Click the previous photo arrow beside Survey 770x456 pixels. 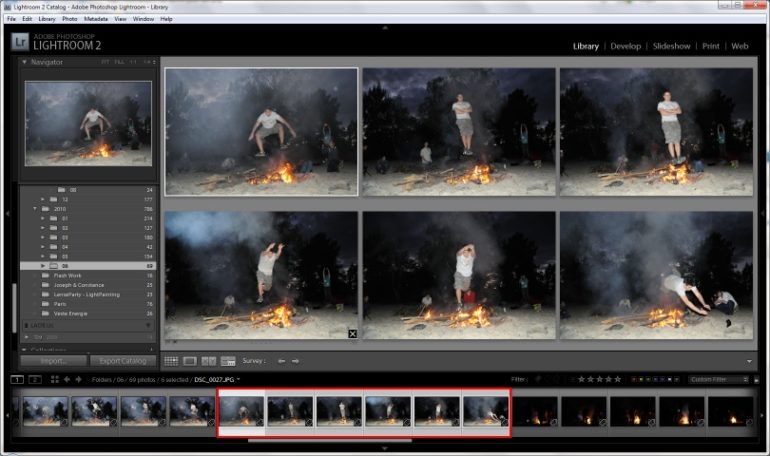pos(281,361)
